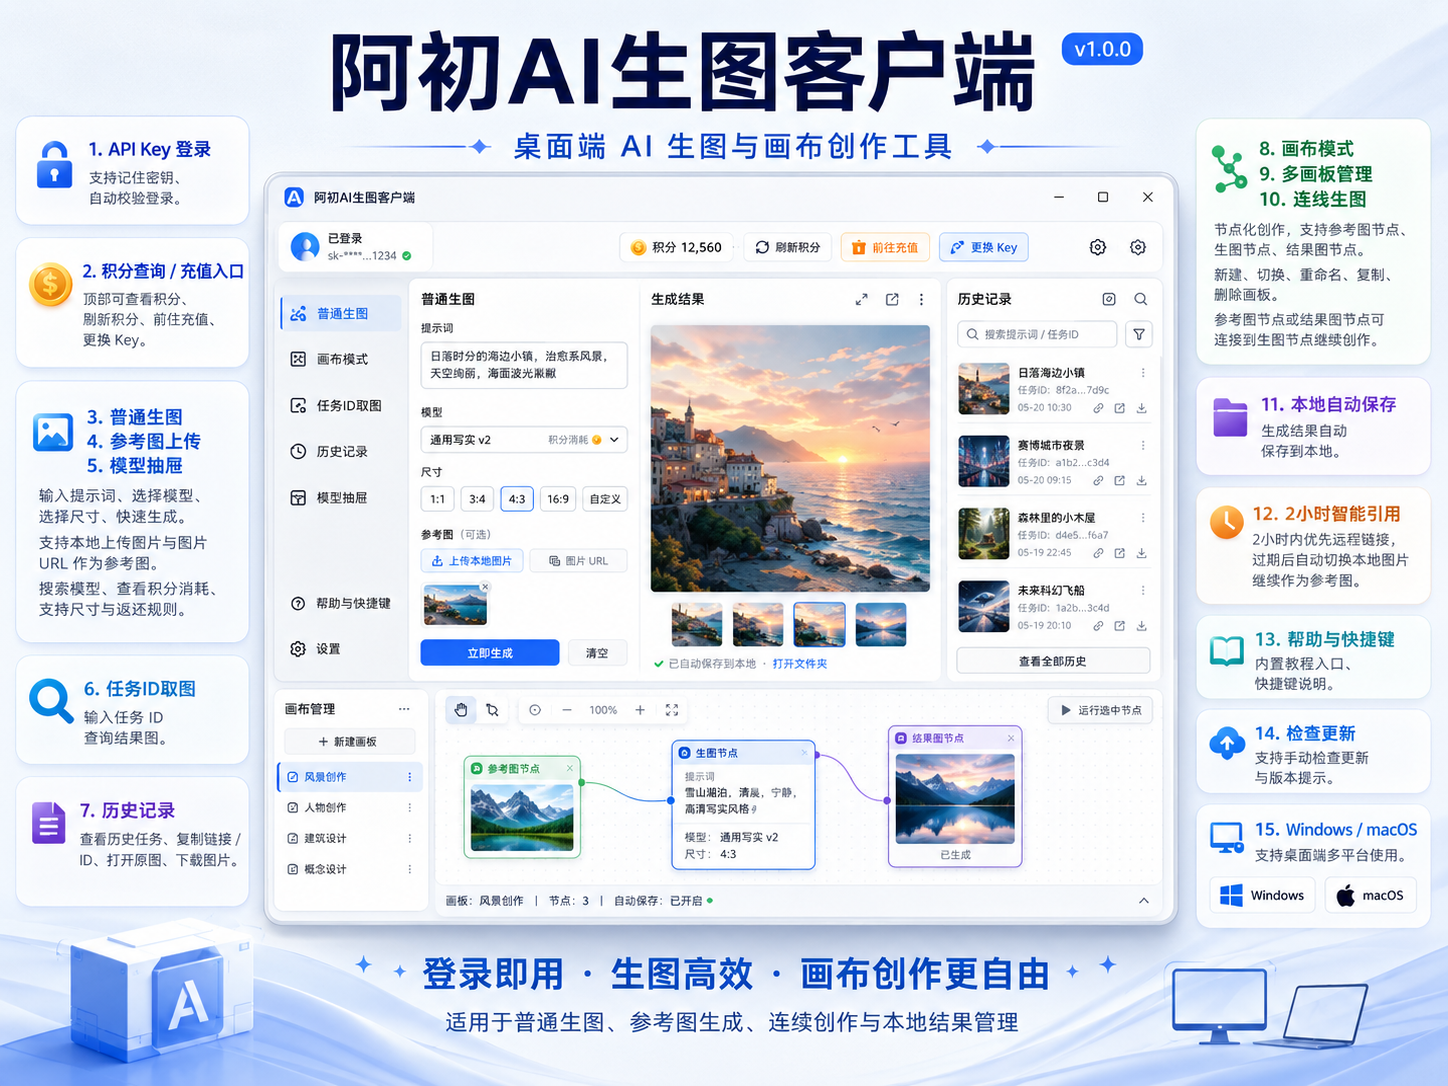This screenshot has height=1086, width=1448.
Task: Click the 前往充值 recharge button
Action: [885, 247]
